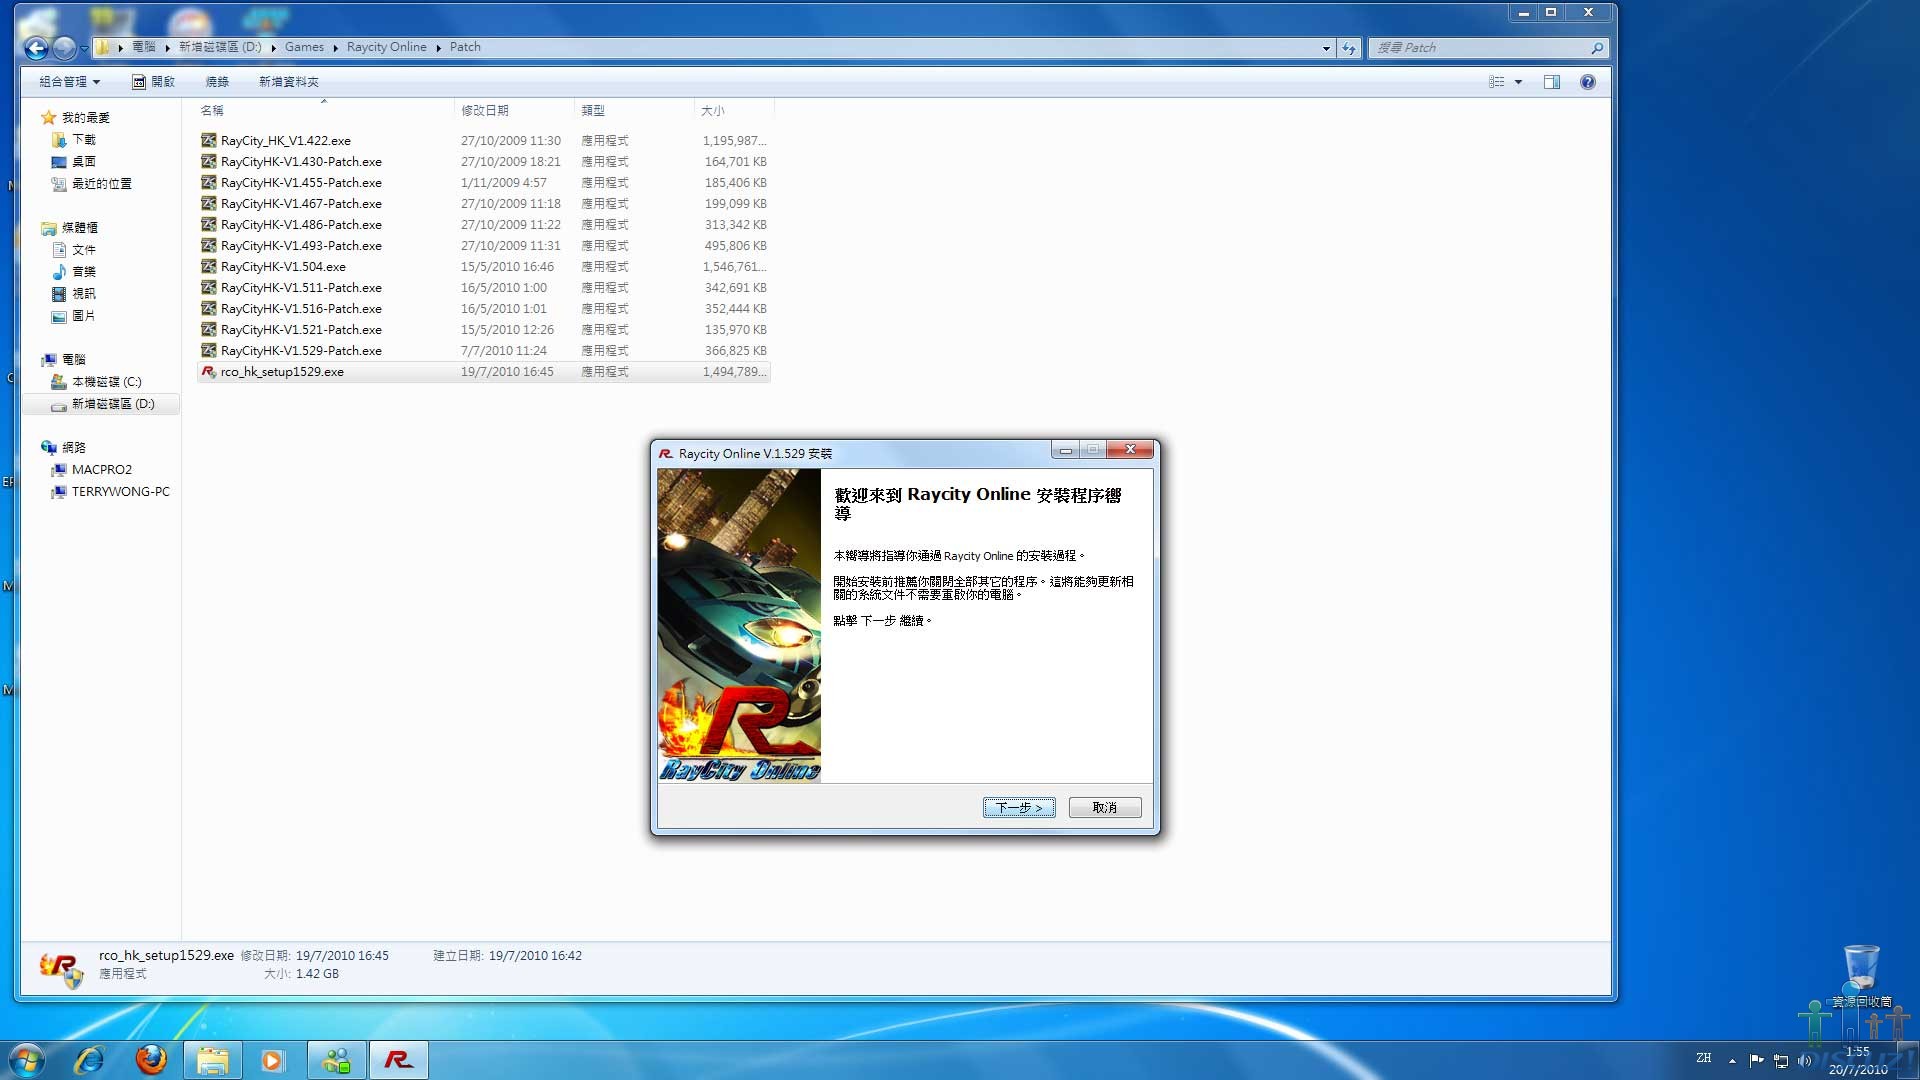Open Internet Explorer from the taskbar

(x=89, y=1060)
